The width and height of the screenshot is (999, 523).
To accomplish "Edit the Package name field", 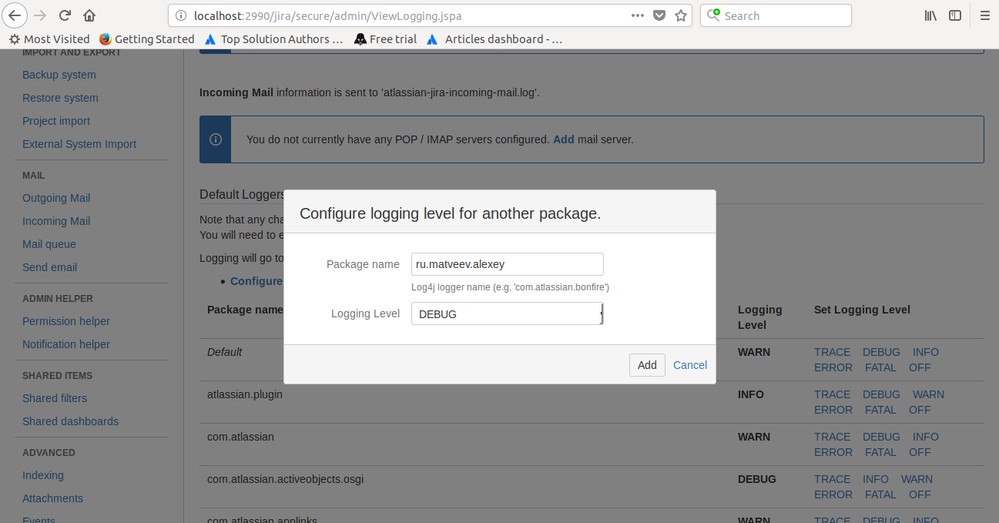I will click(x=507, y=264).
